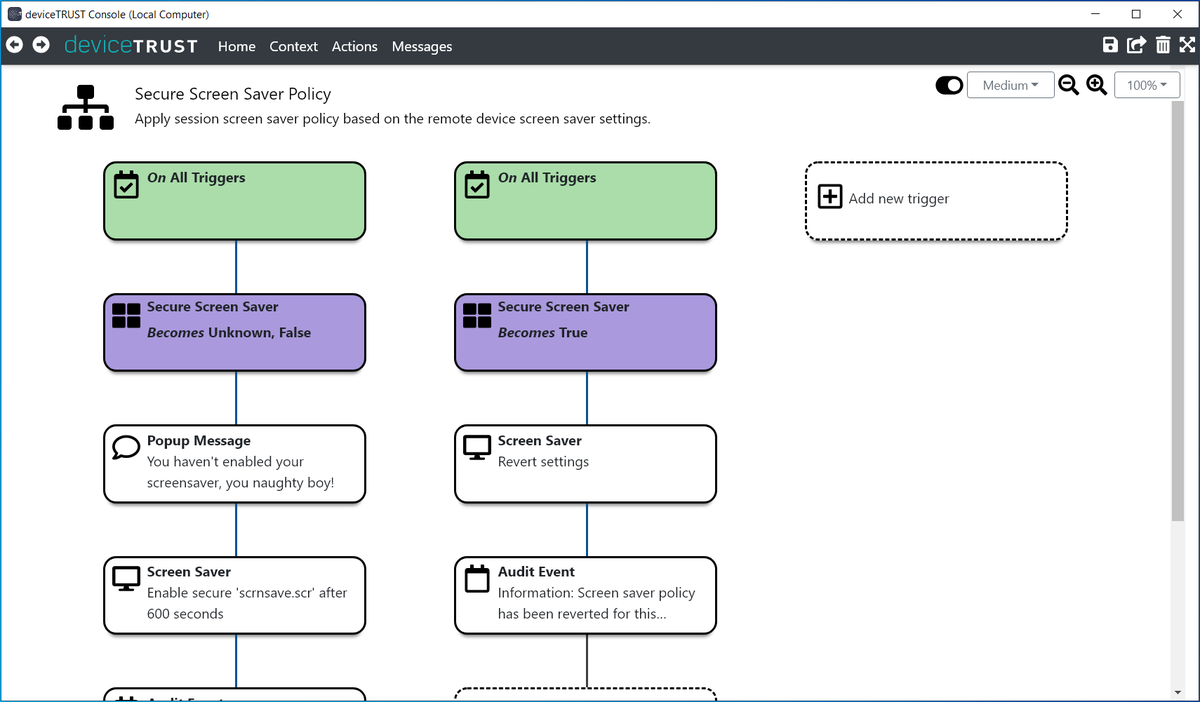Viewport: 1200px width, 702px height.
Task: Go back with the left arrow icon
Action: [15, 45]
